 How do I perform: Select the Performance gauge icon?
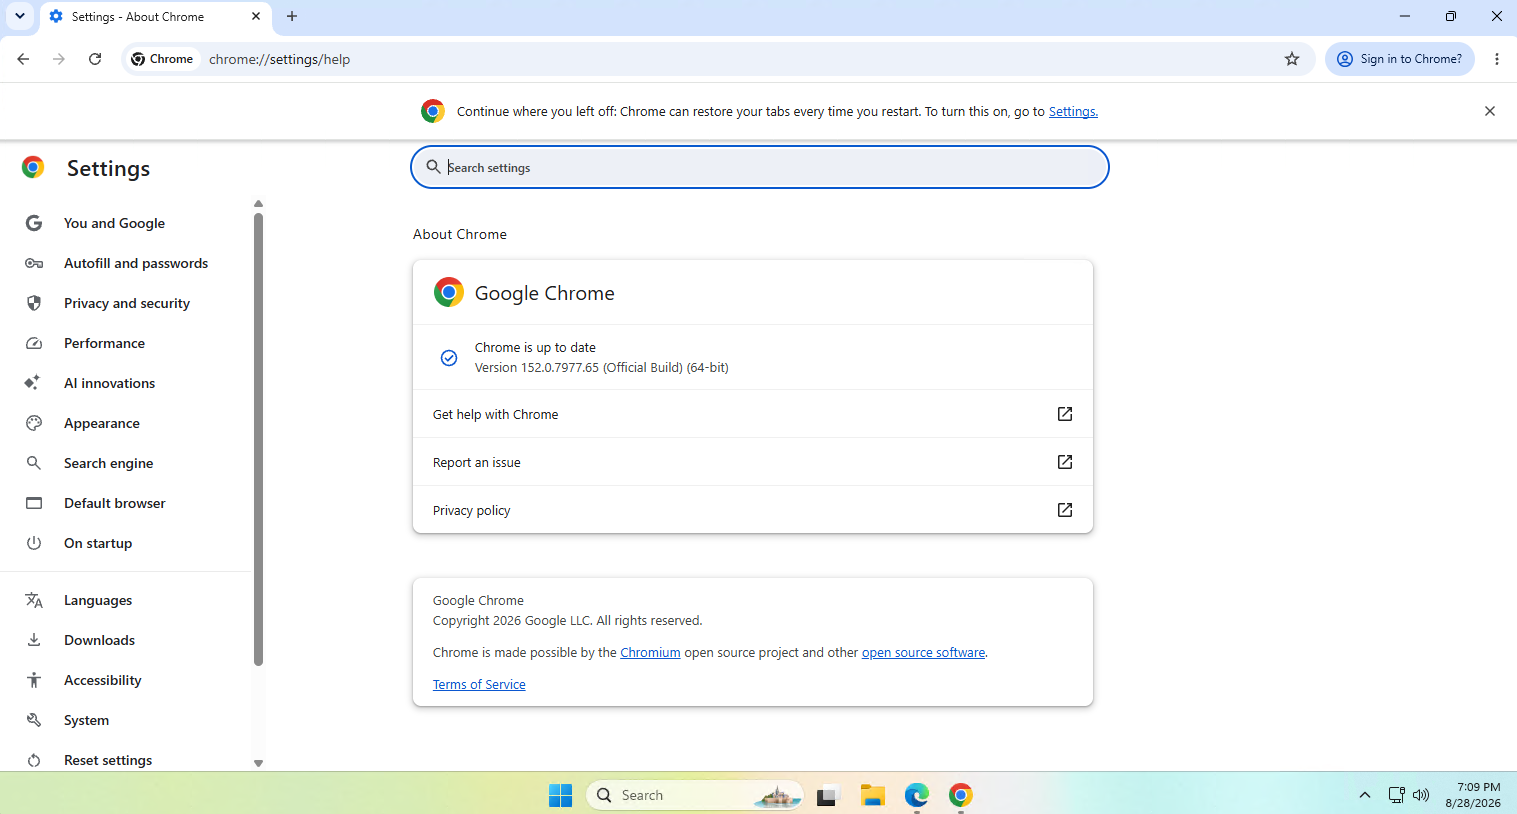click(34, 343)
